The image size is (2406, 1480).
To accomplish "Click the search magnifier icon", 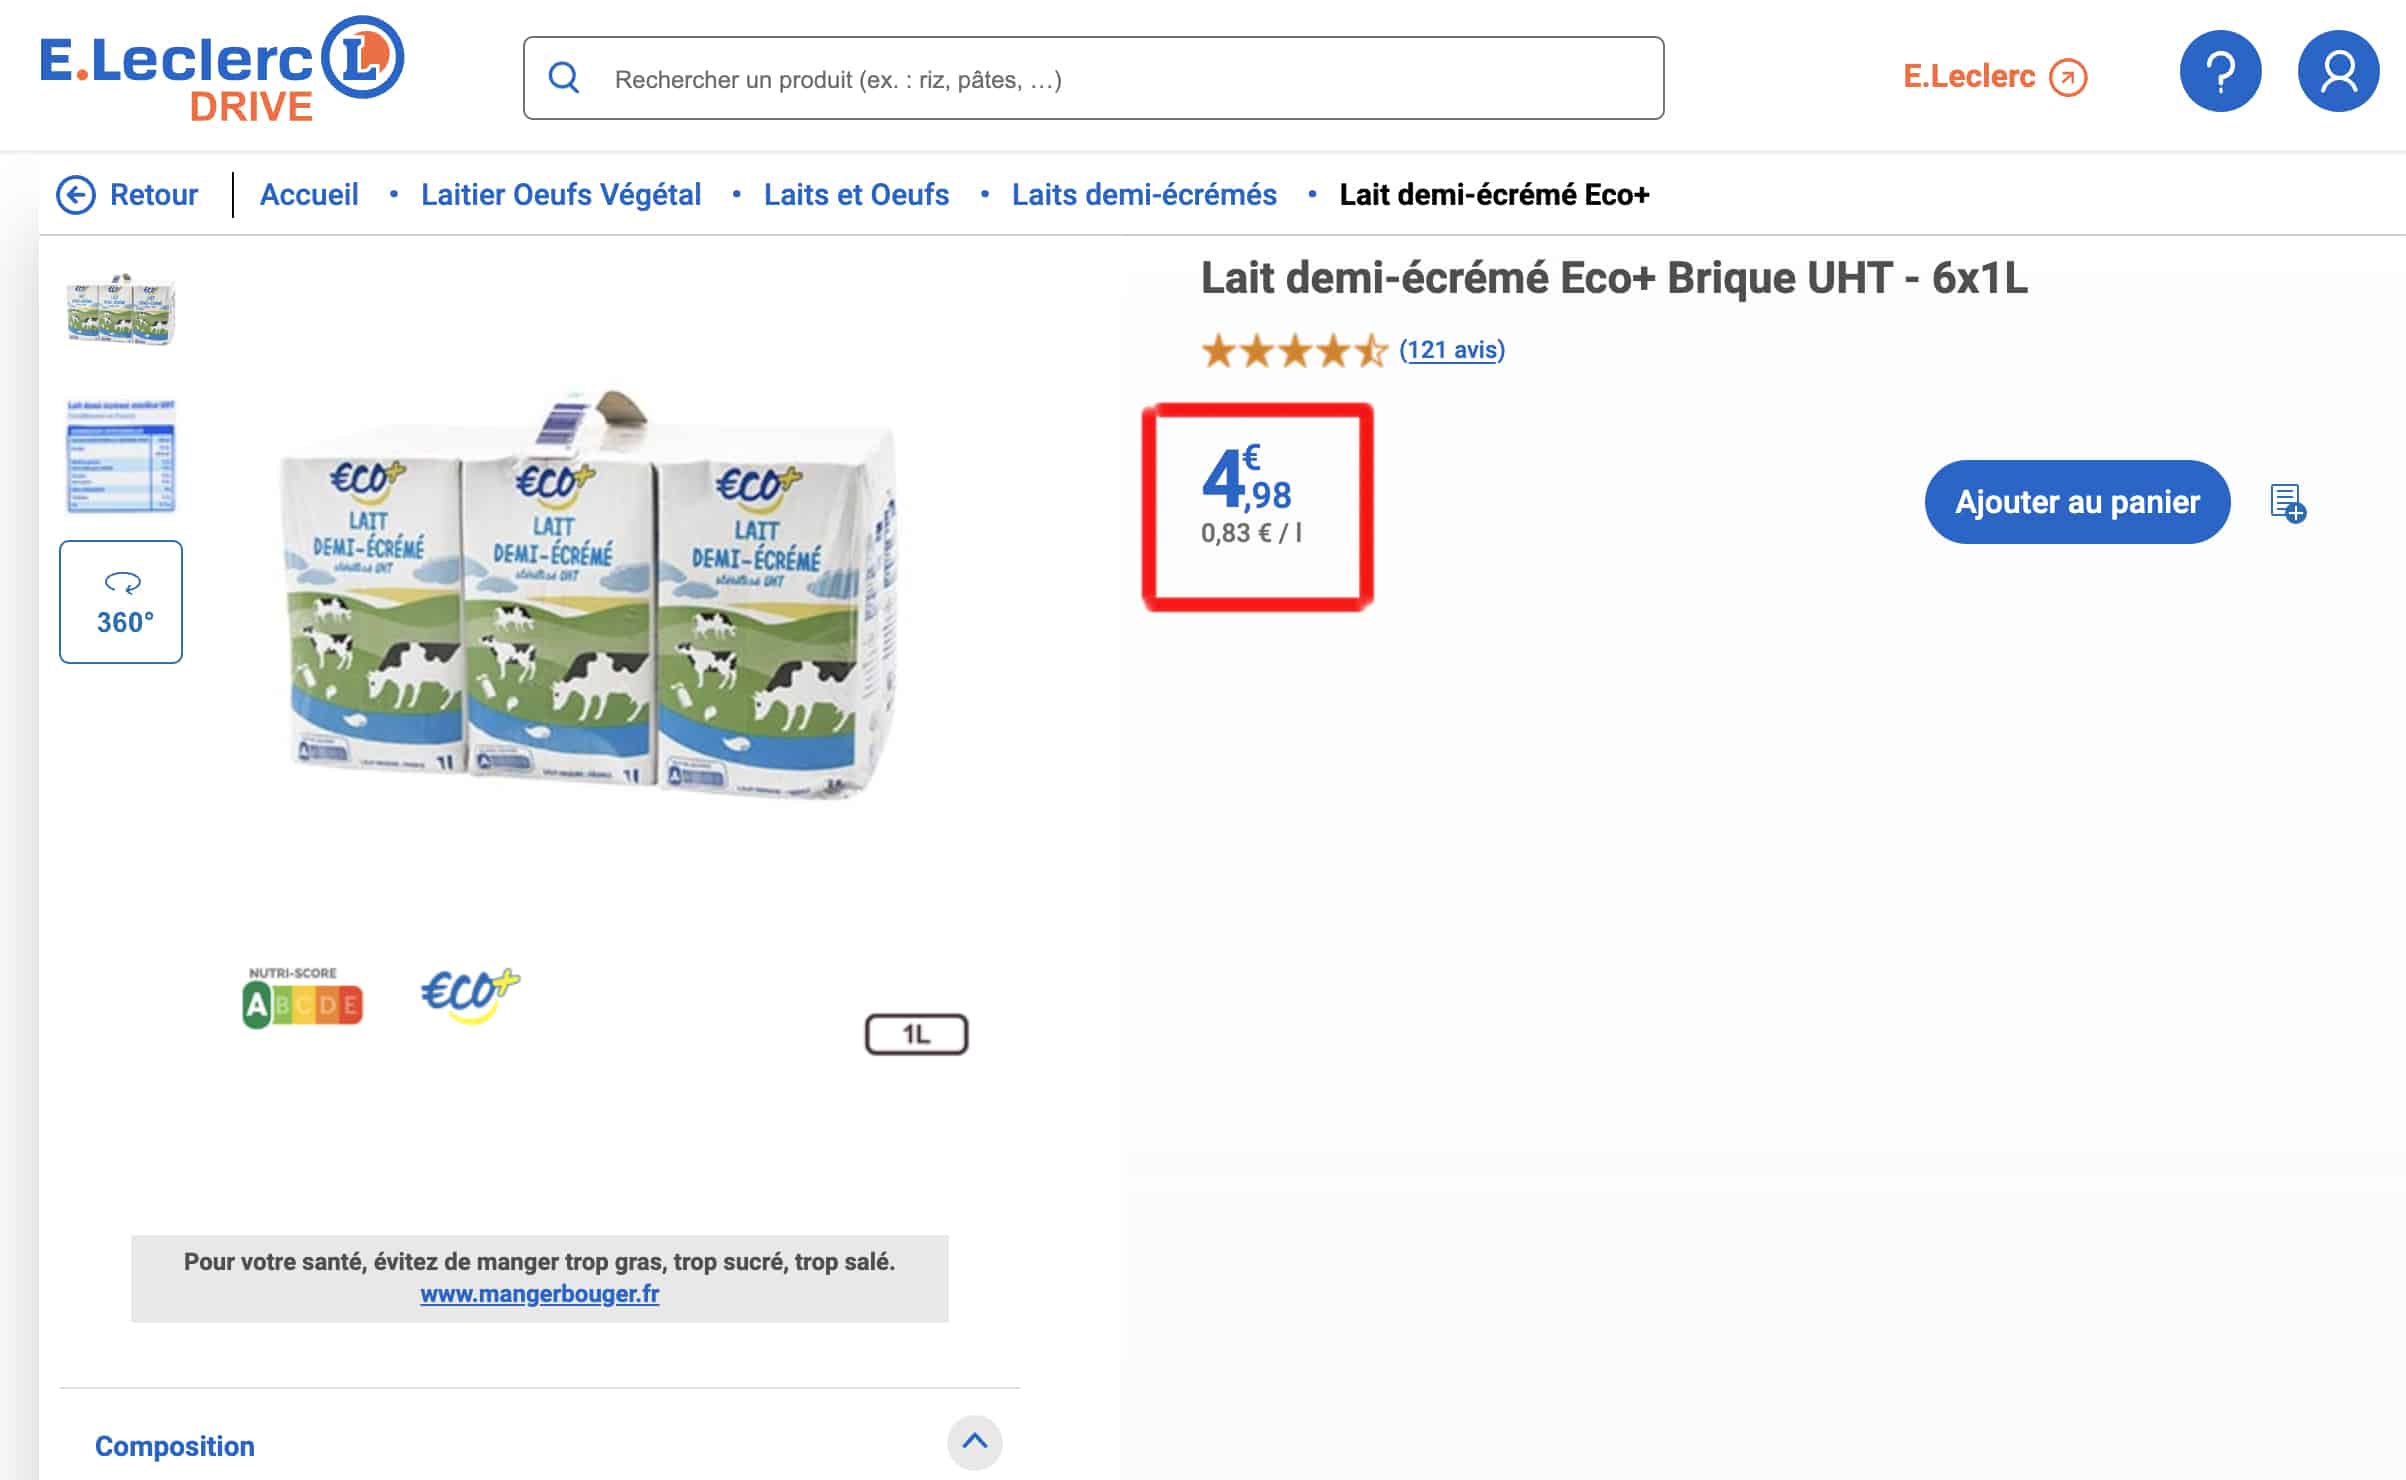I will click(x=564, y=78).
